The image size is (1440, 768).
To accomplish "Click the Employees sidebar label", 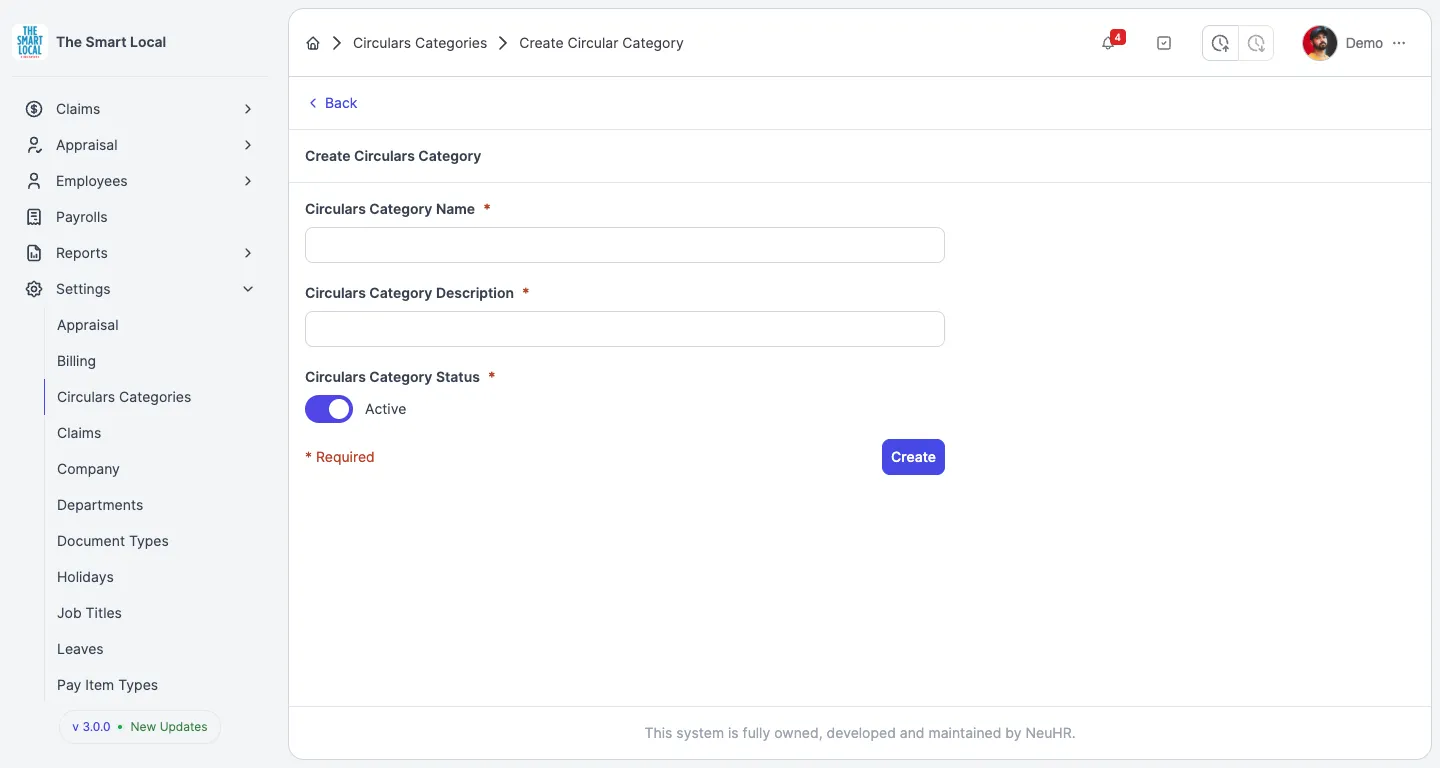I will click(x=92, y=181).
